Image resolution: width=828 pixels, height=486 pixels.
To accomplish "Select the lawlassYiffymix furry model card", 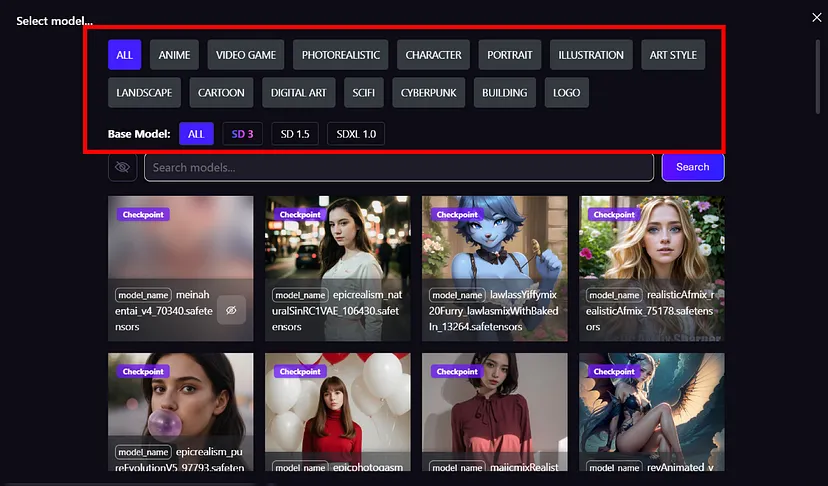I will pyautogui.click(x=495, y=268).
